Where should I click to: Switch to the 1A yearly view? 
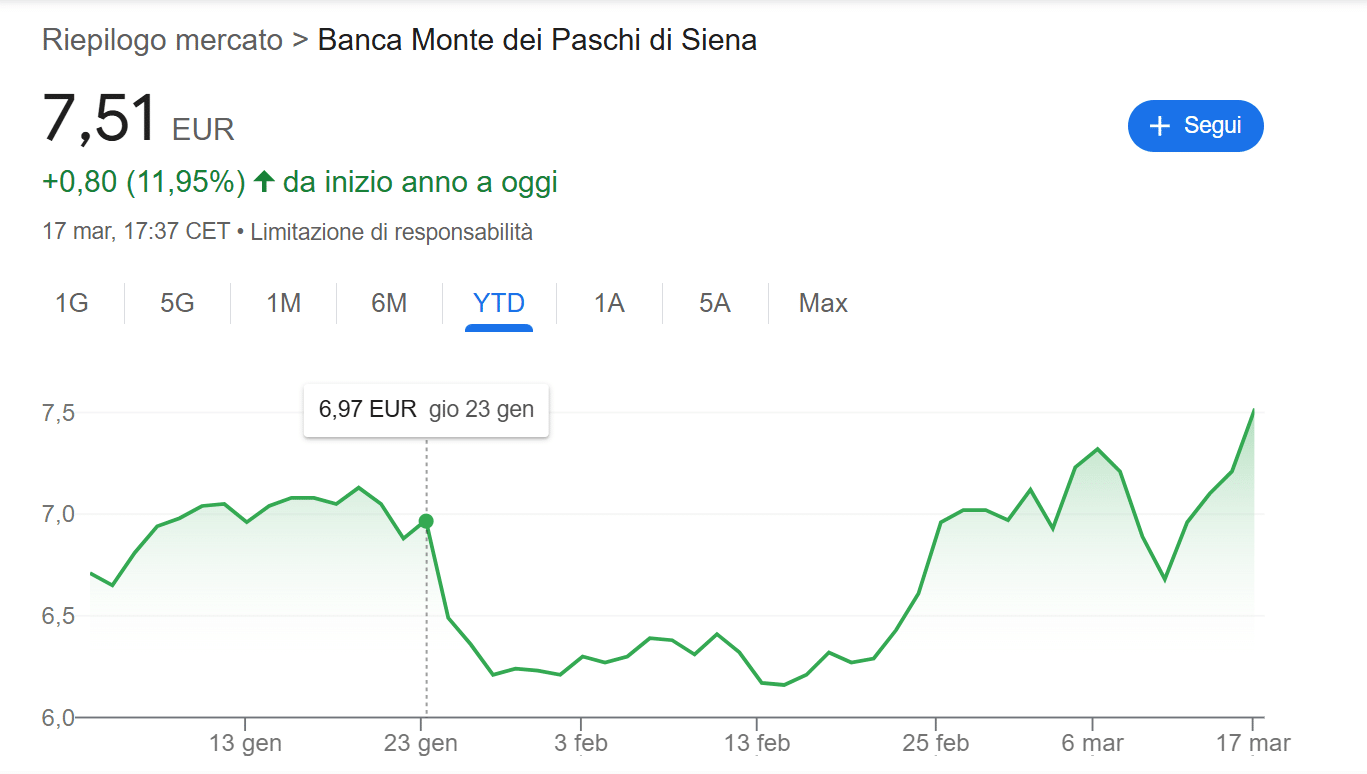tap(609, 303)
